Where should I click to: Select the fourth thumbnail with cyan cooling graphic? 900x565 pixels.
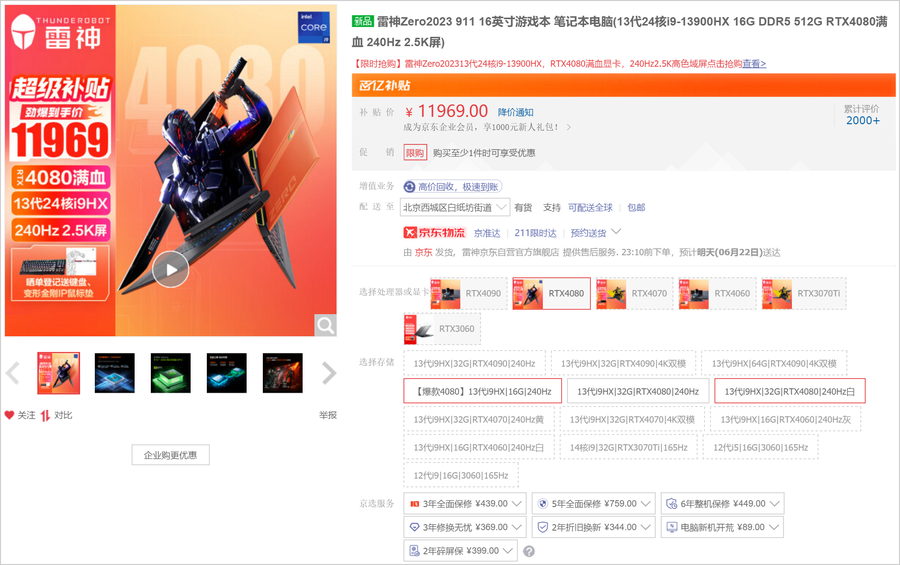227,373
